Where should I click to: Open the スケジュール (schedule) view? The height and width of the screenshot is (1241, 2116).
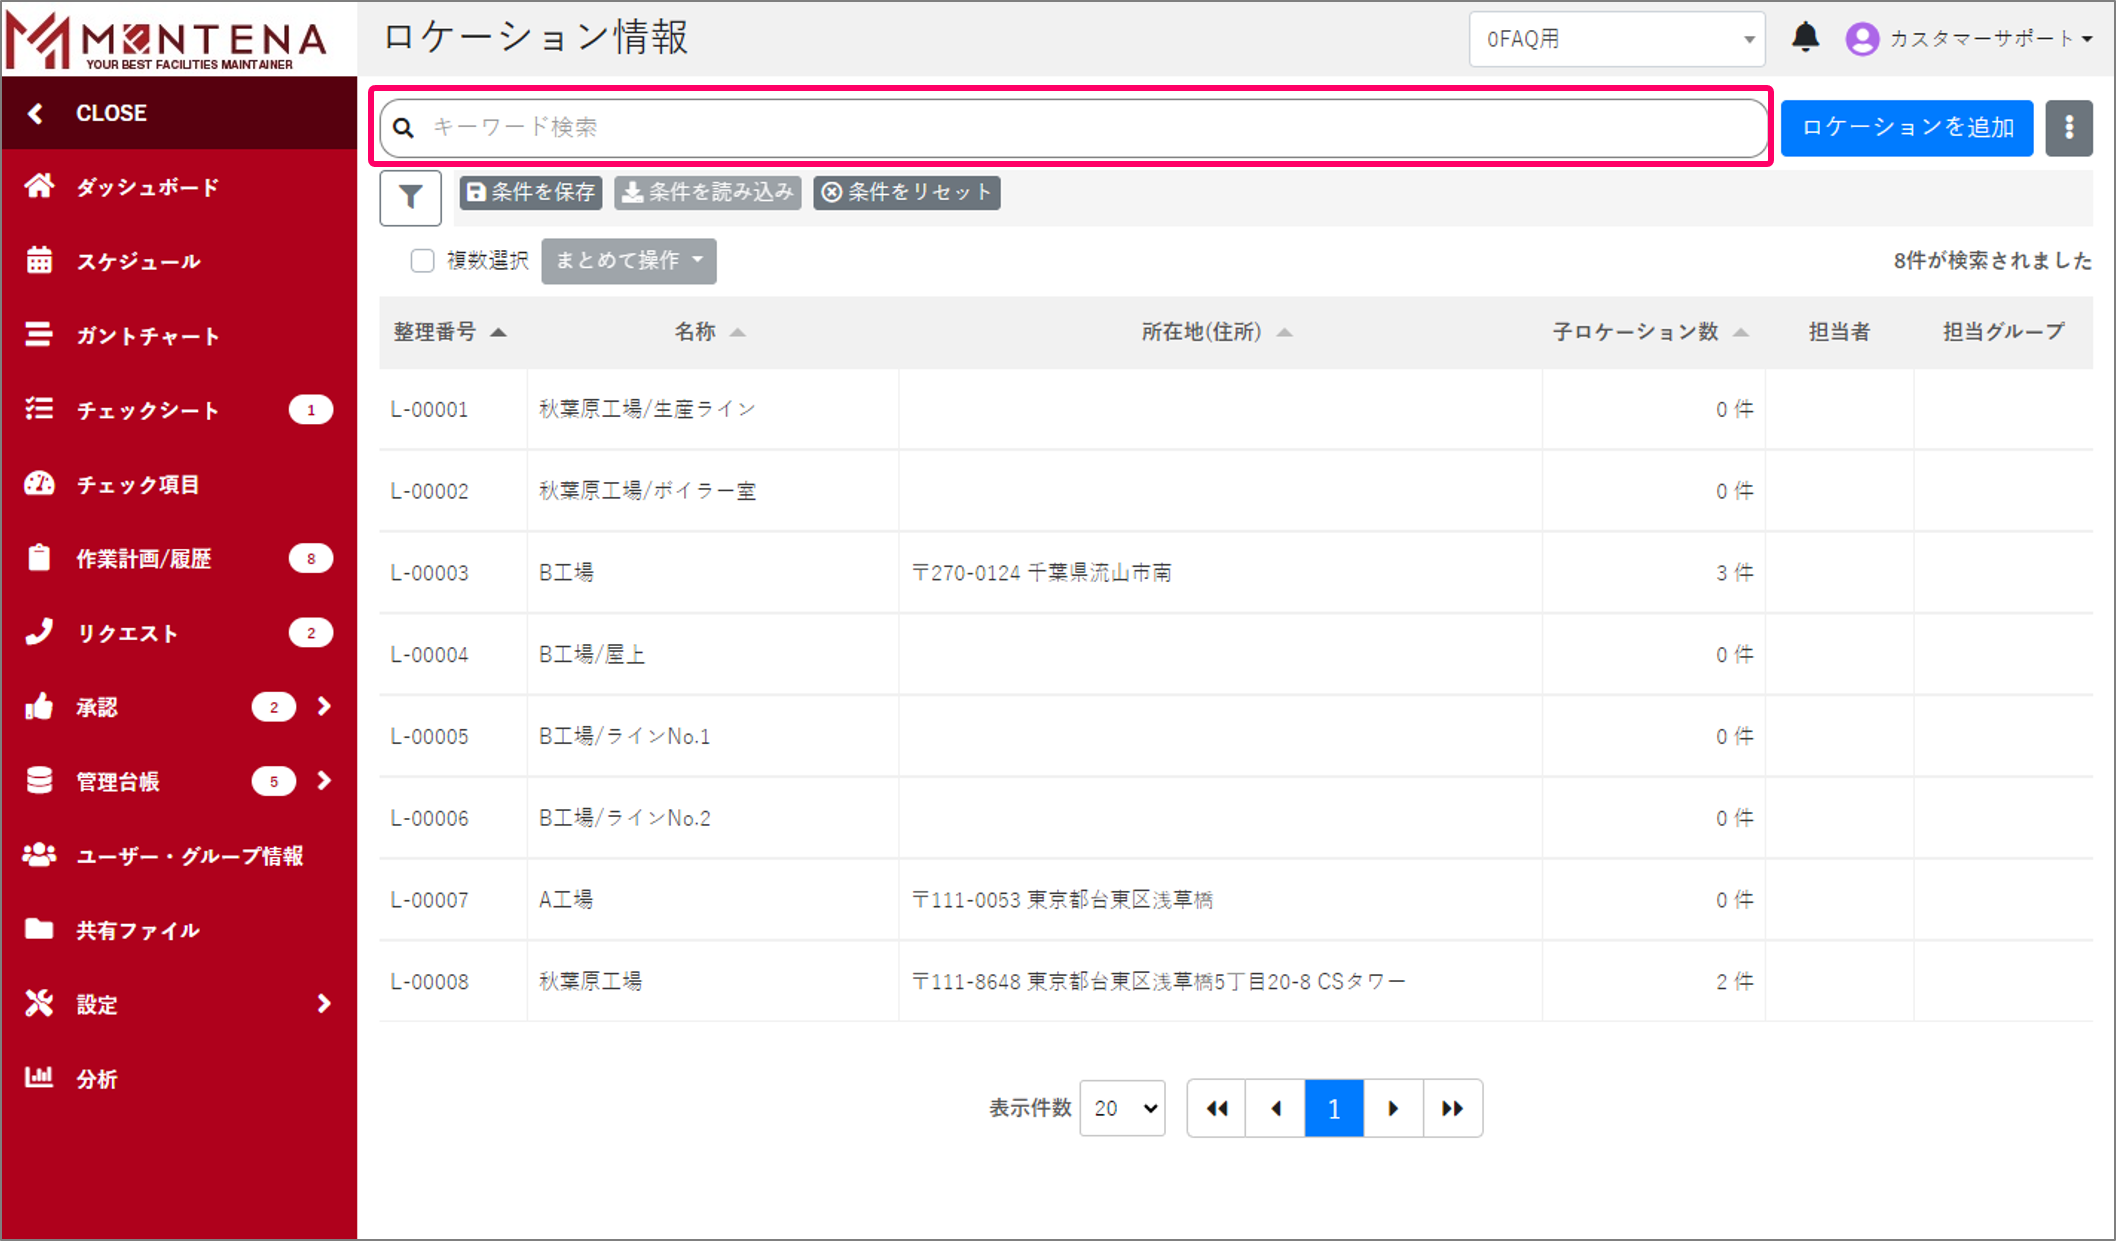coord(137,261)
